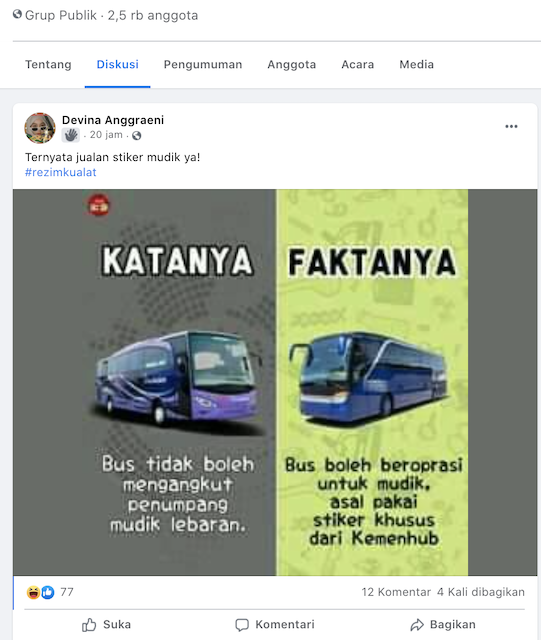Click the share arrow Bagikan icon
The width and height of the screenshot is (541, 640).
[417, 625]
